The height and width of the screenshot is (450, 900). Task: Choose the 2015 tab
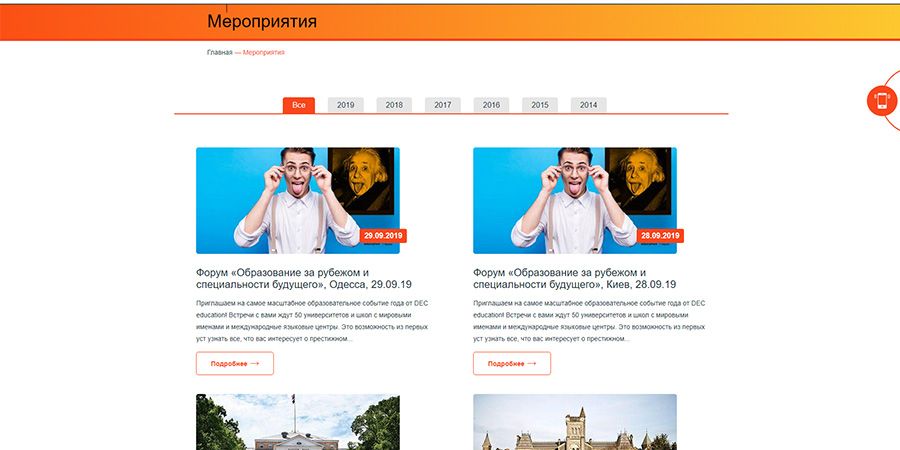(540, 105)
